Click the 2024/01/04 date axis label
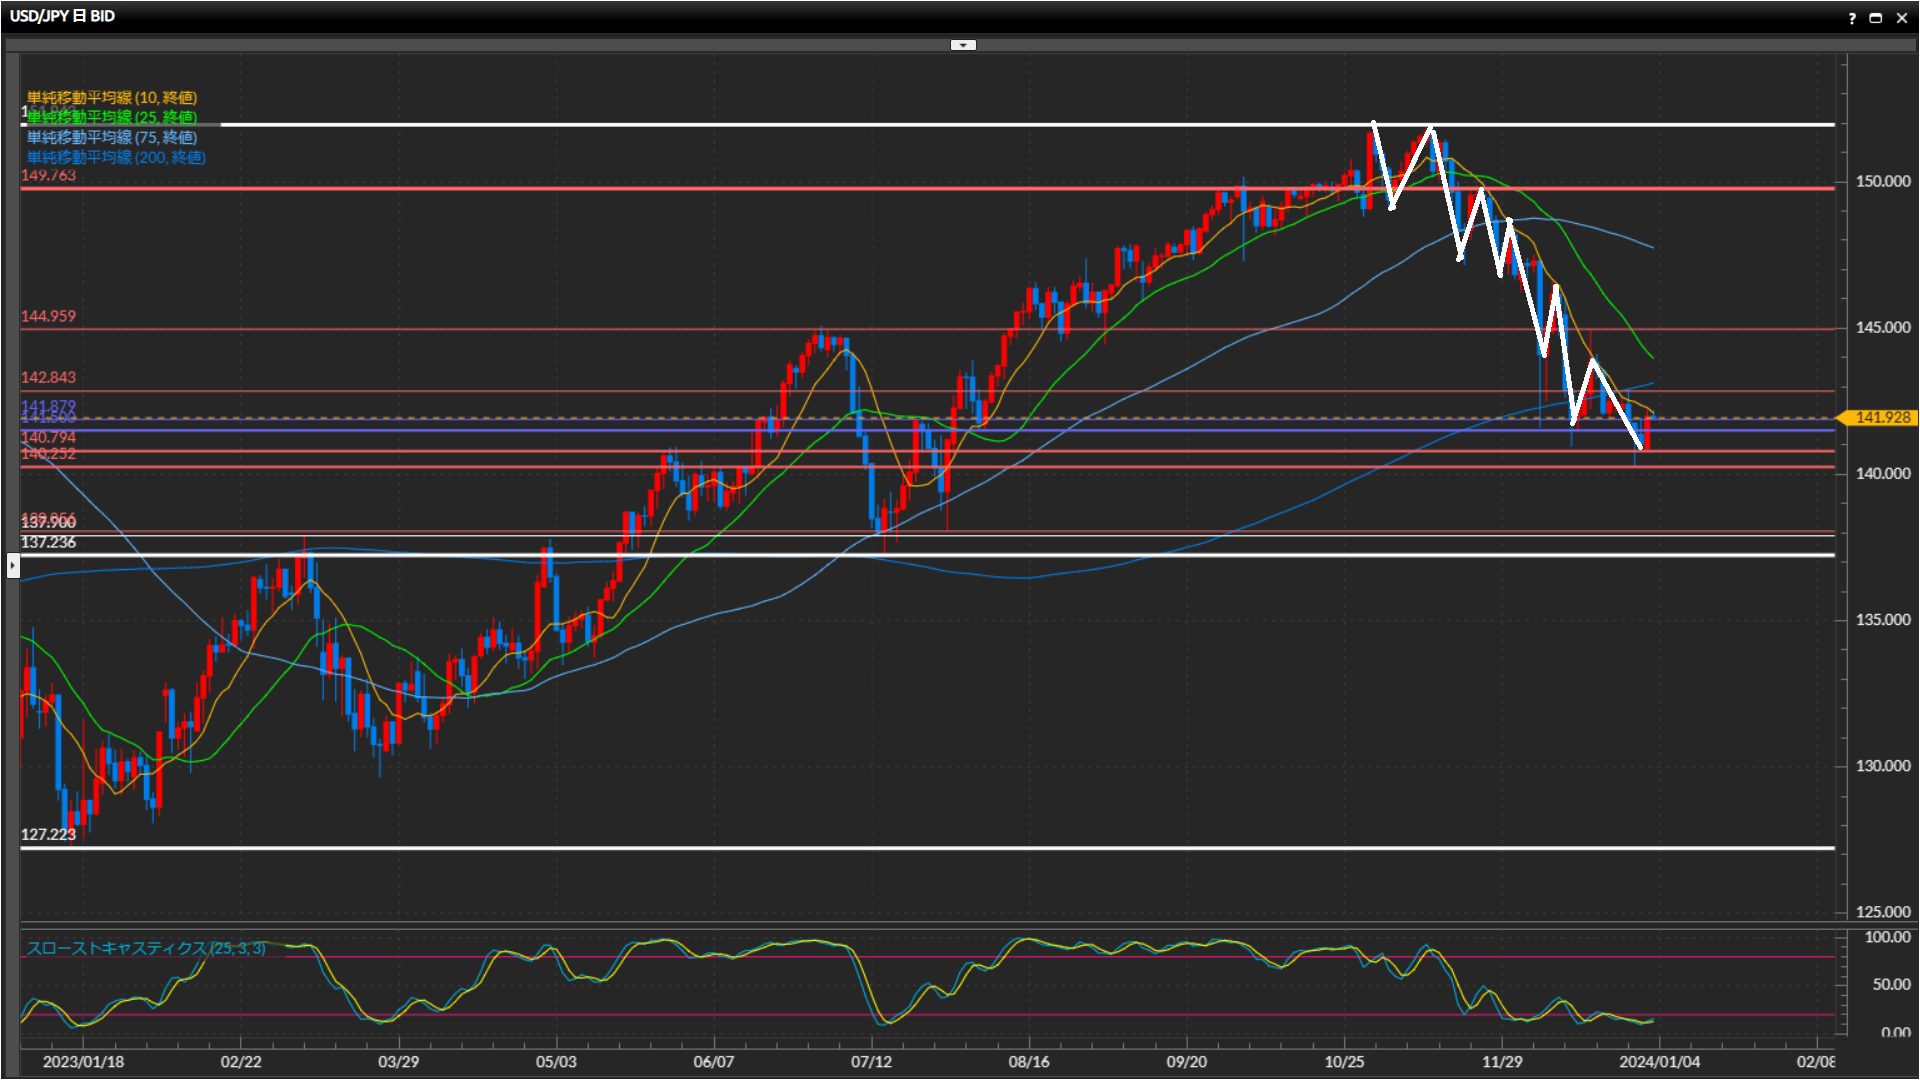 point(1659,1061)
